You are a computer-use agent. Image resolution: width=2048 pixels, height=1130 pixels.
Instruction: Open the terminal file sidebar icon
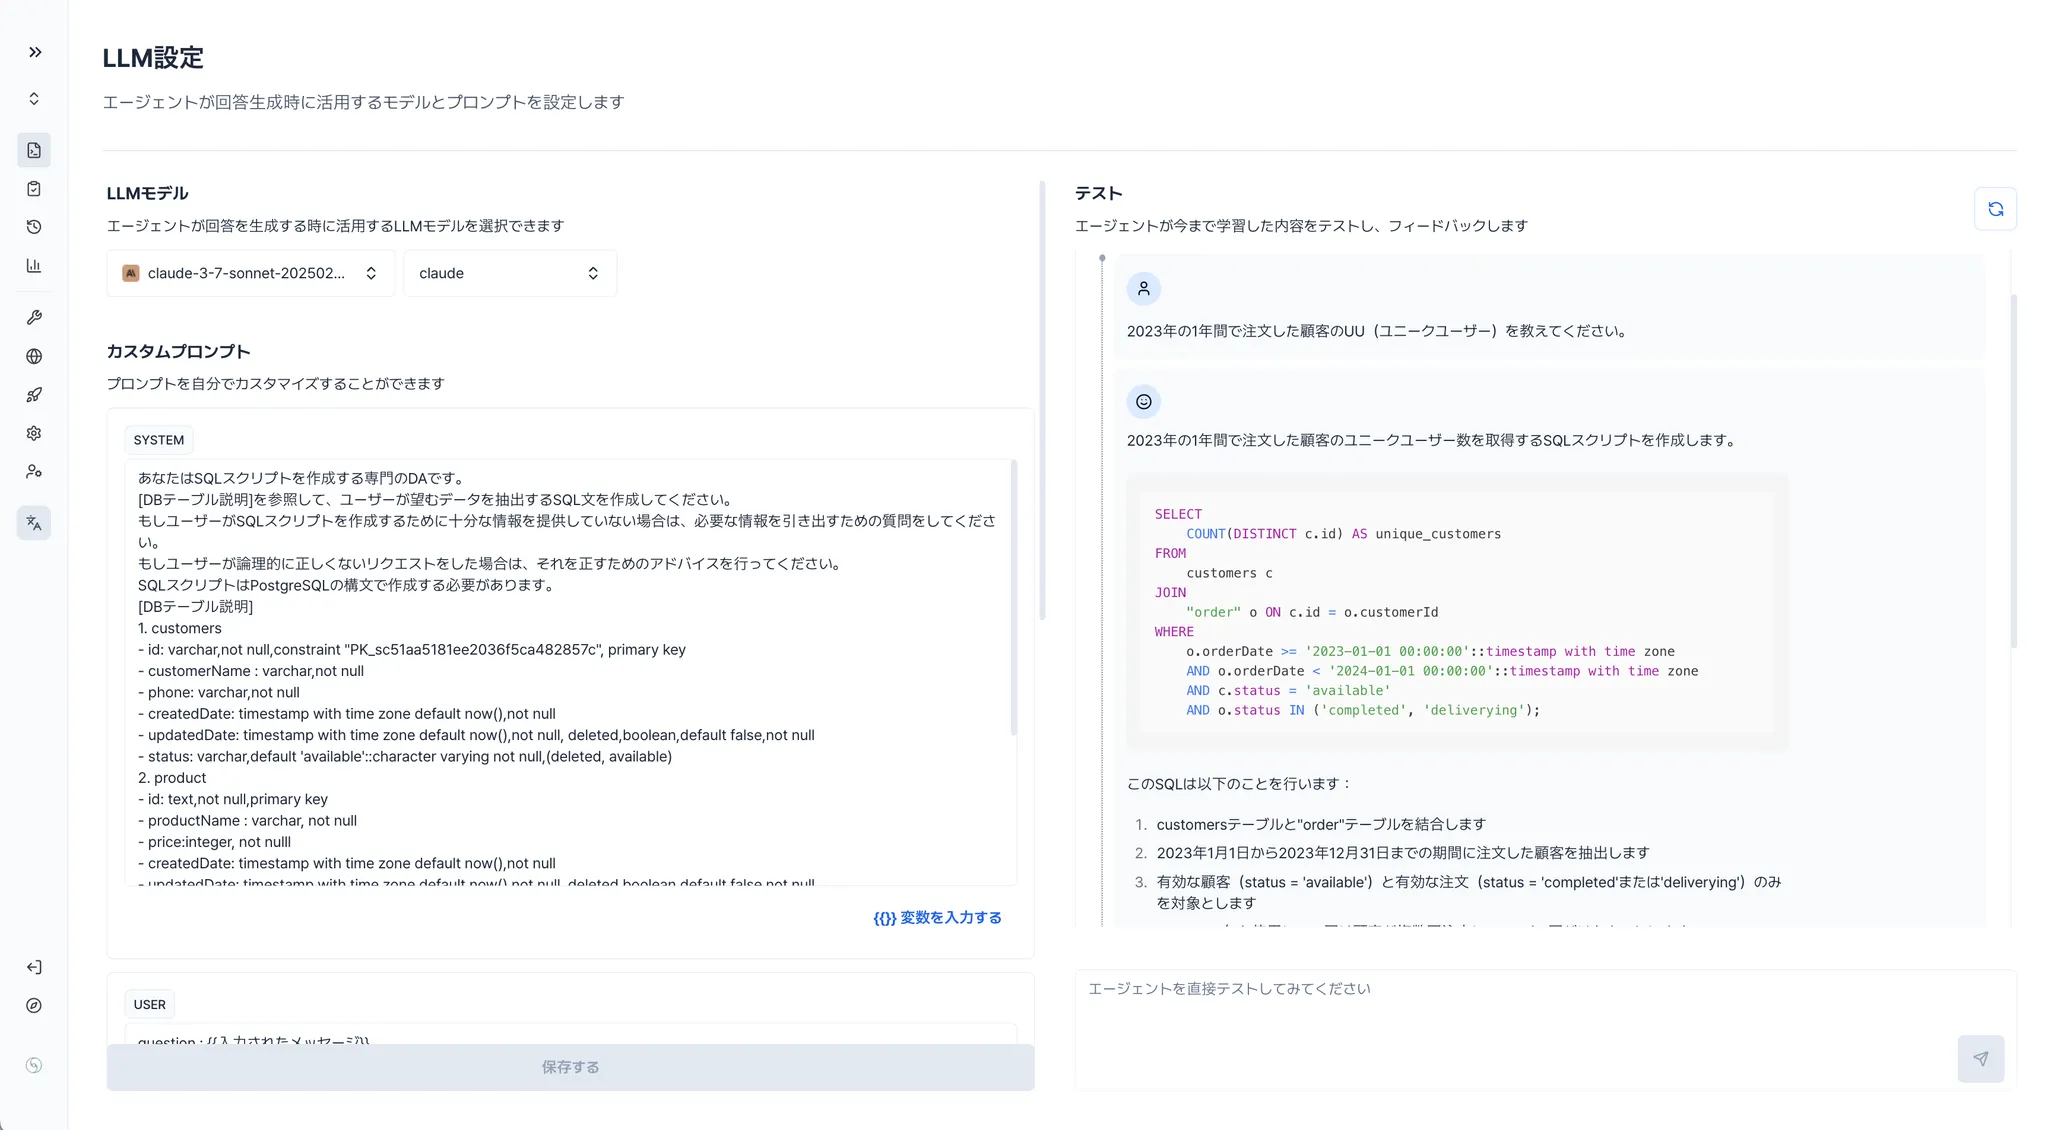click(x=34, y=150)
